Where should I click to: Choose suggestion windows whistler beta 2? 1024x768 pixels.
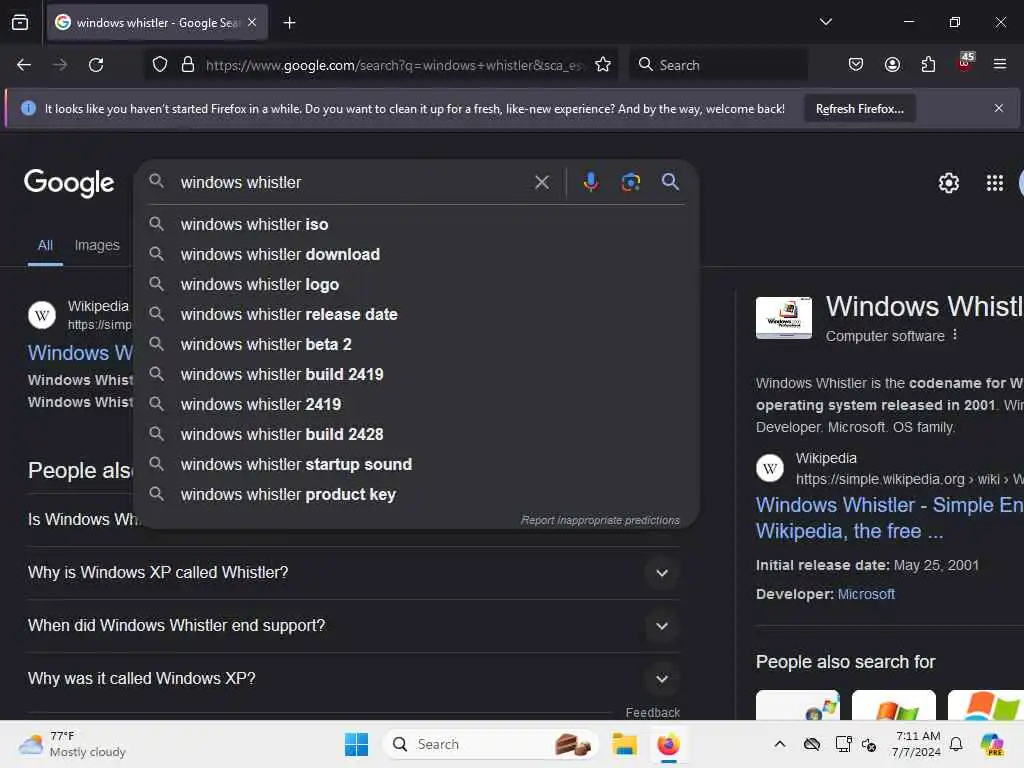tap(417, 344)
